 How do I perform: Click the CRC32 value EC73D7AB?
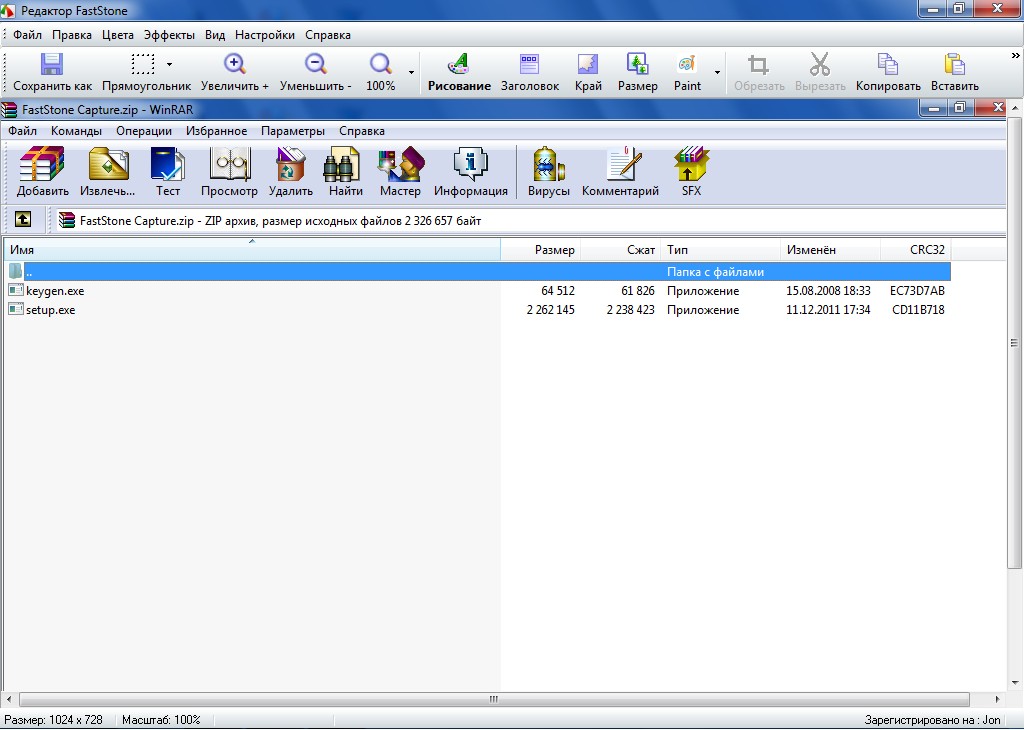[x=917, y=291]
